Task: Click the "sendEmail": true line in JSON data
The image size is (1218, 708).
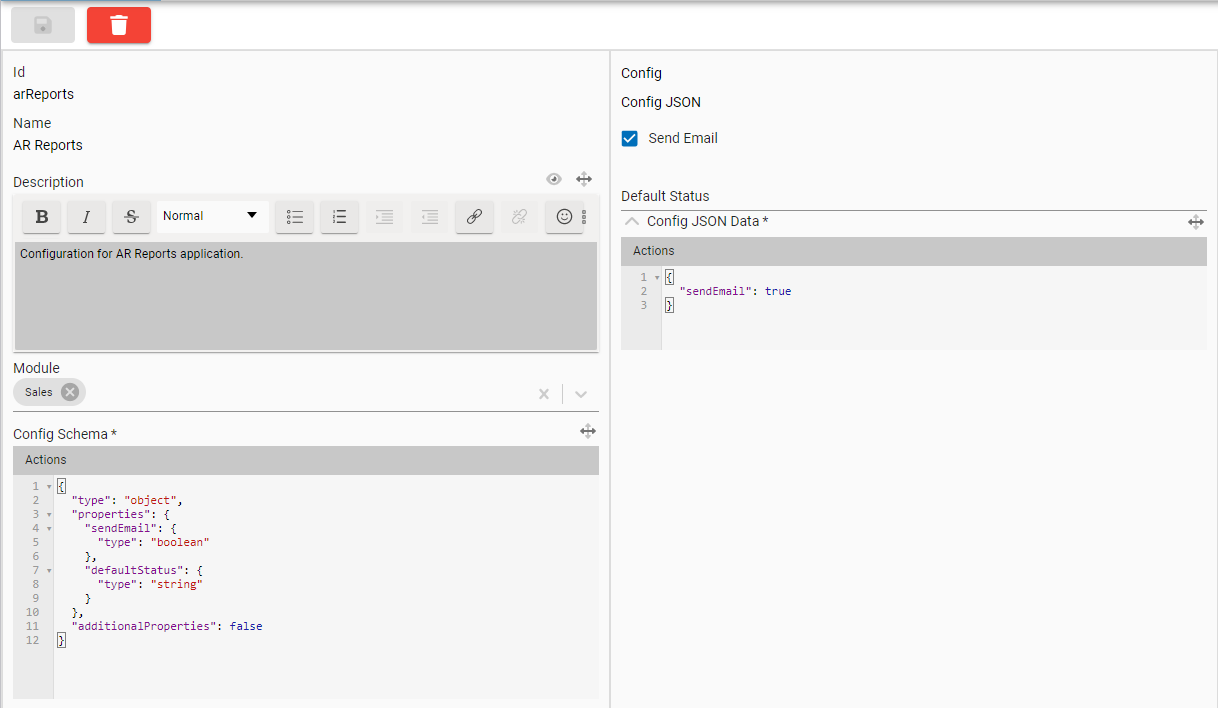Action: 735,291
